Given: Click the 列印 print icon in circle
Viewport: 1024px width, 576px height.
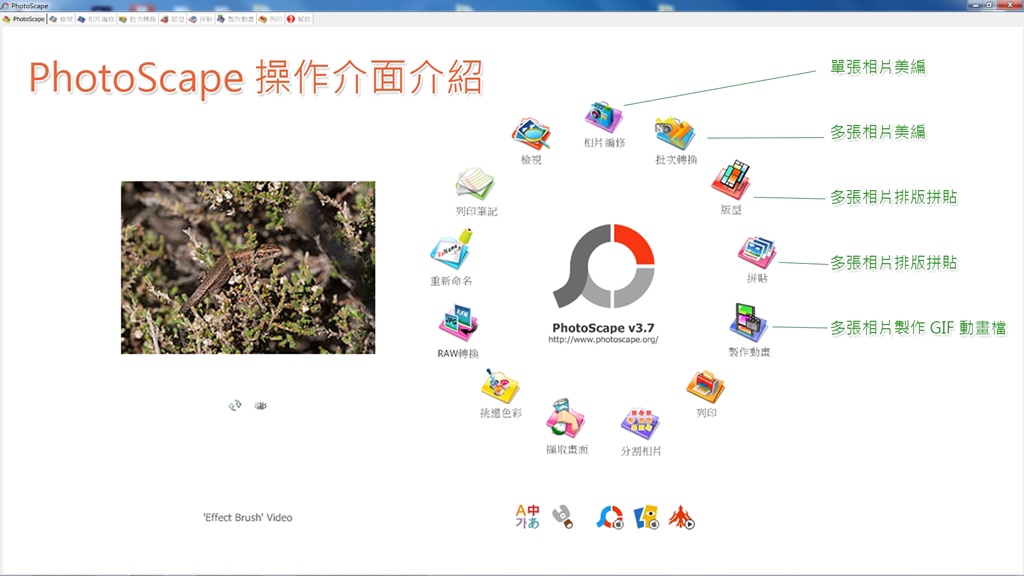Looking at the screenshot, I should 705,387.
